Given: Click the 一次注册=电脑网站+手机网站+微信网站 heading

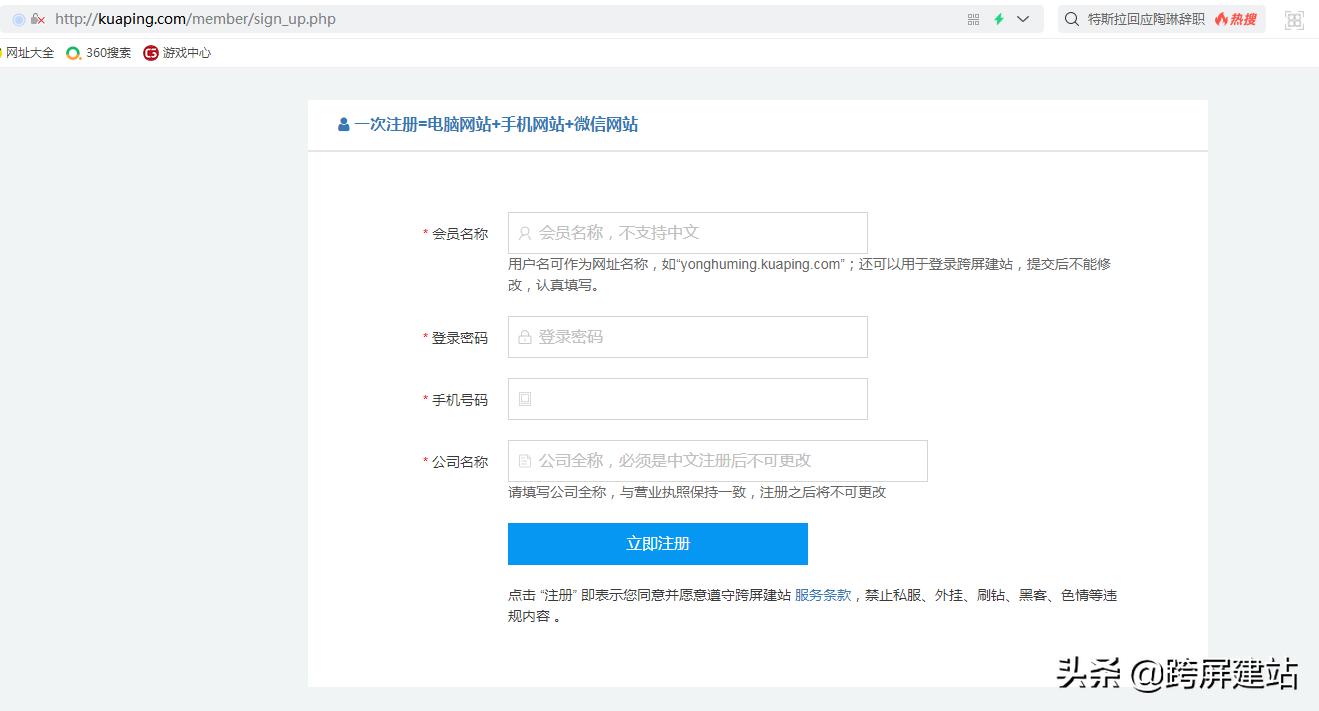Looking at the screenshot, I should click(496, 125).
